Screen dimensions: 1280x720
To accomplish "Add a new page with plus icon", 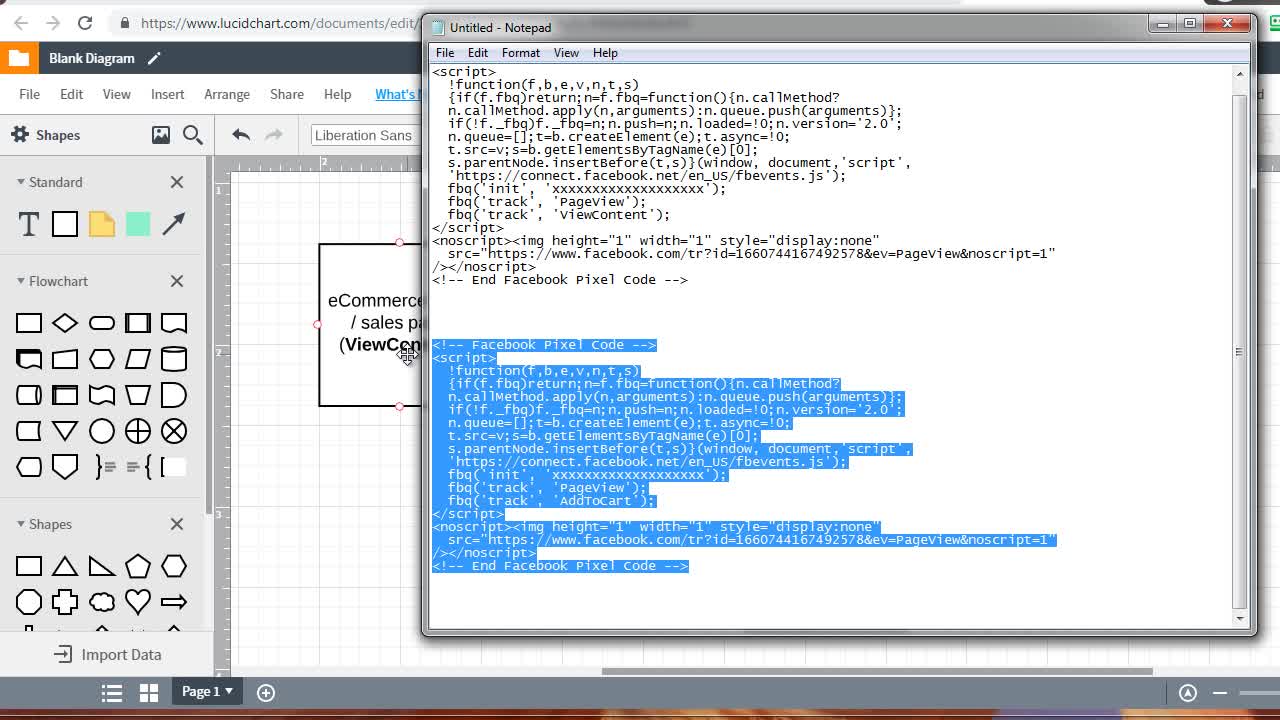I will (266, 692).
